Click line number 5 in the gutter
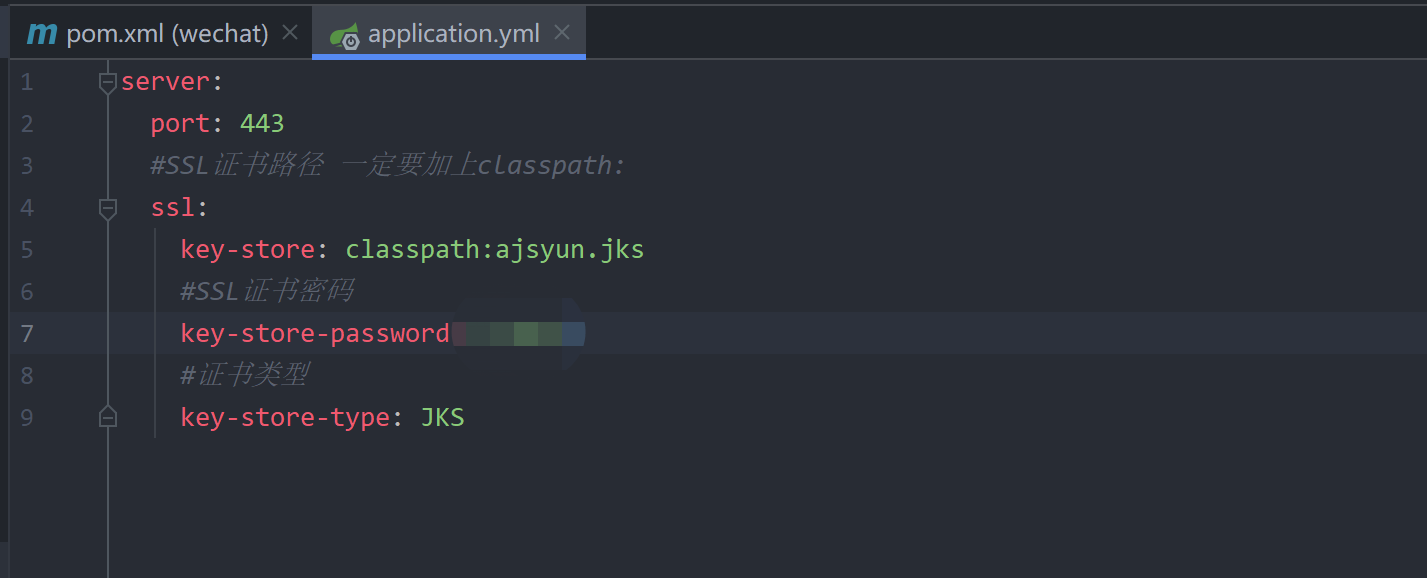Screen dimensions: 1427x578 coord(27,250)
